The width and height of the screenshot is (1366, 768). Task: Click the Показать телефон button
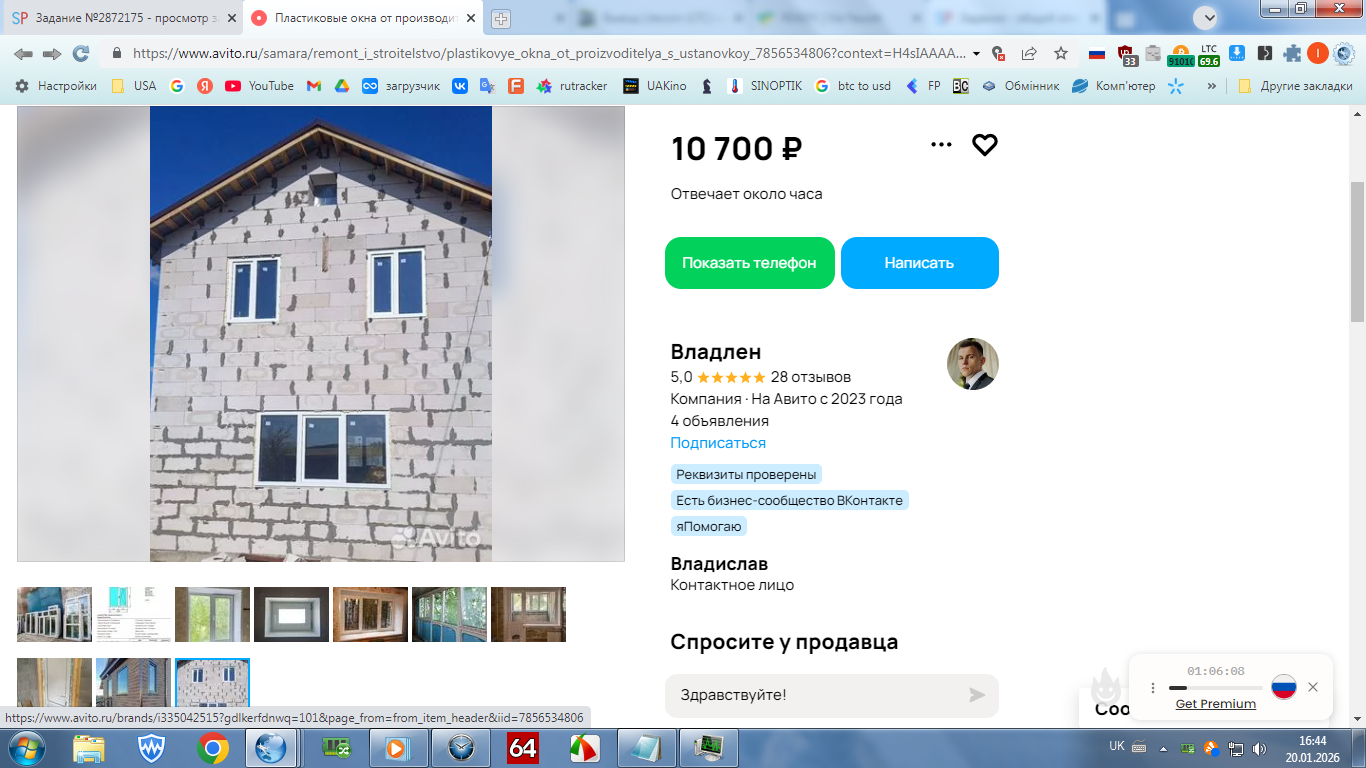(750, 263)
